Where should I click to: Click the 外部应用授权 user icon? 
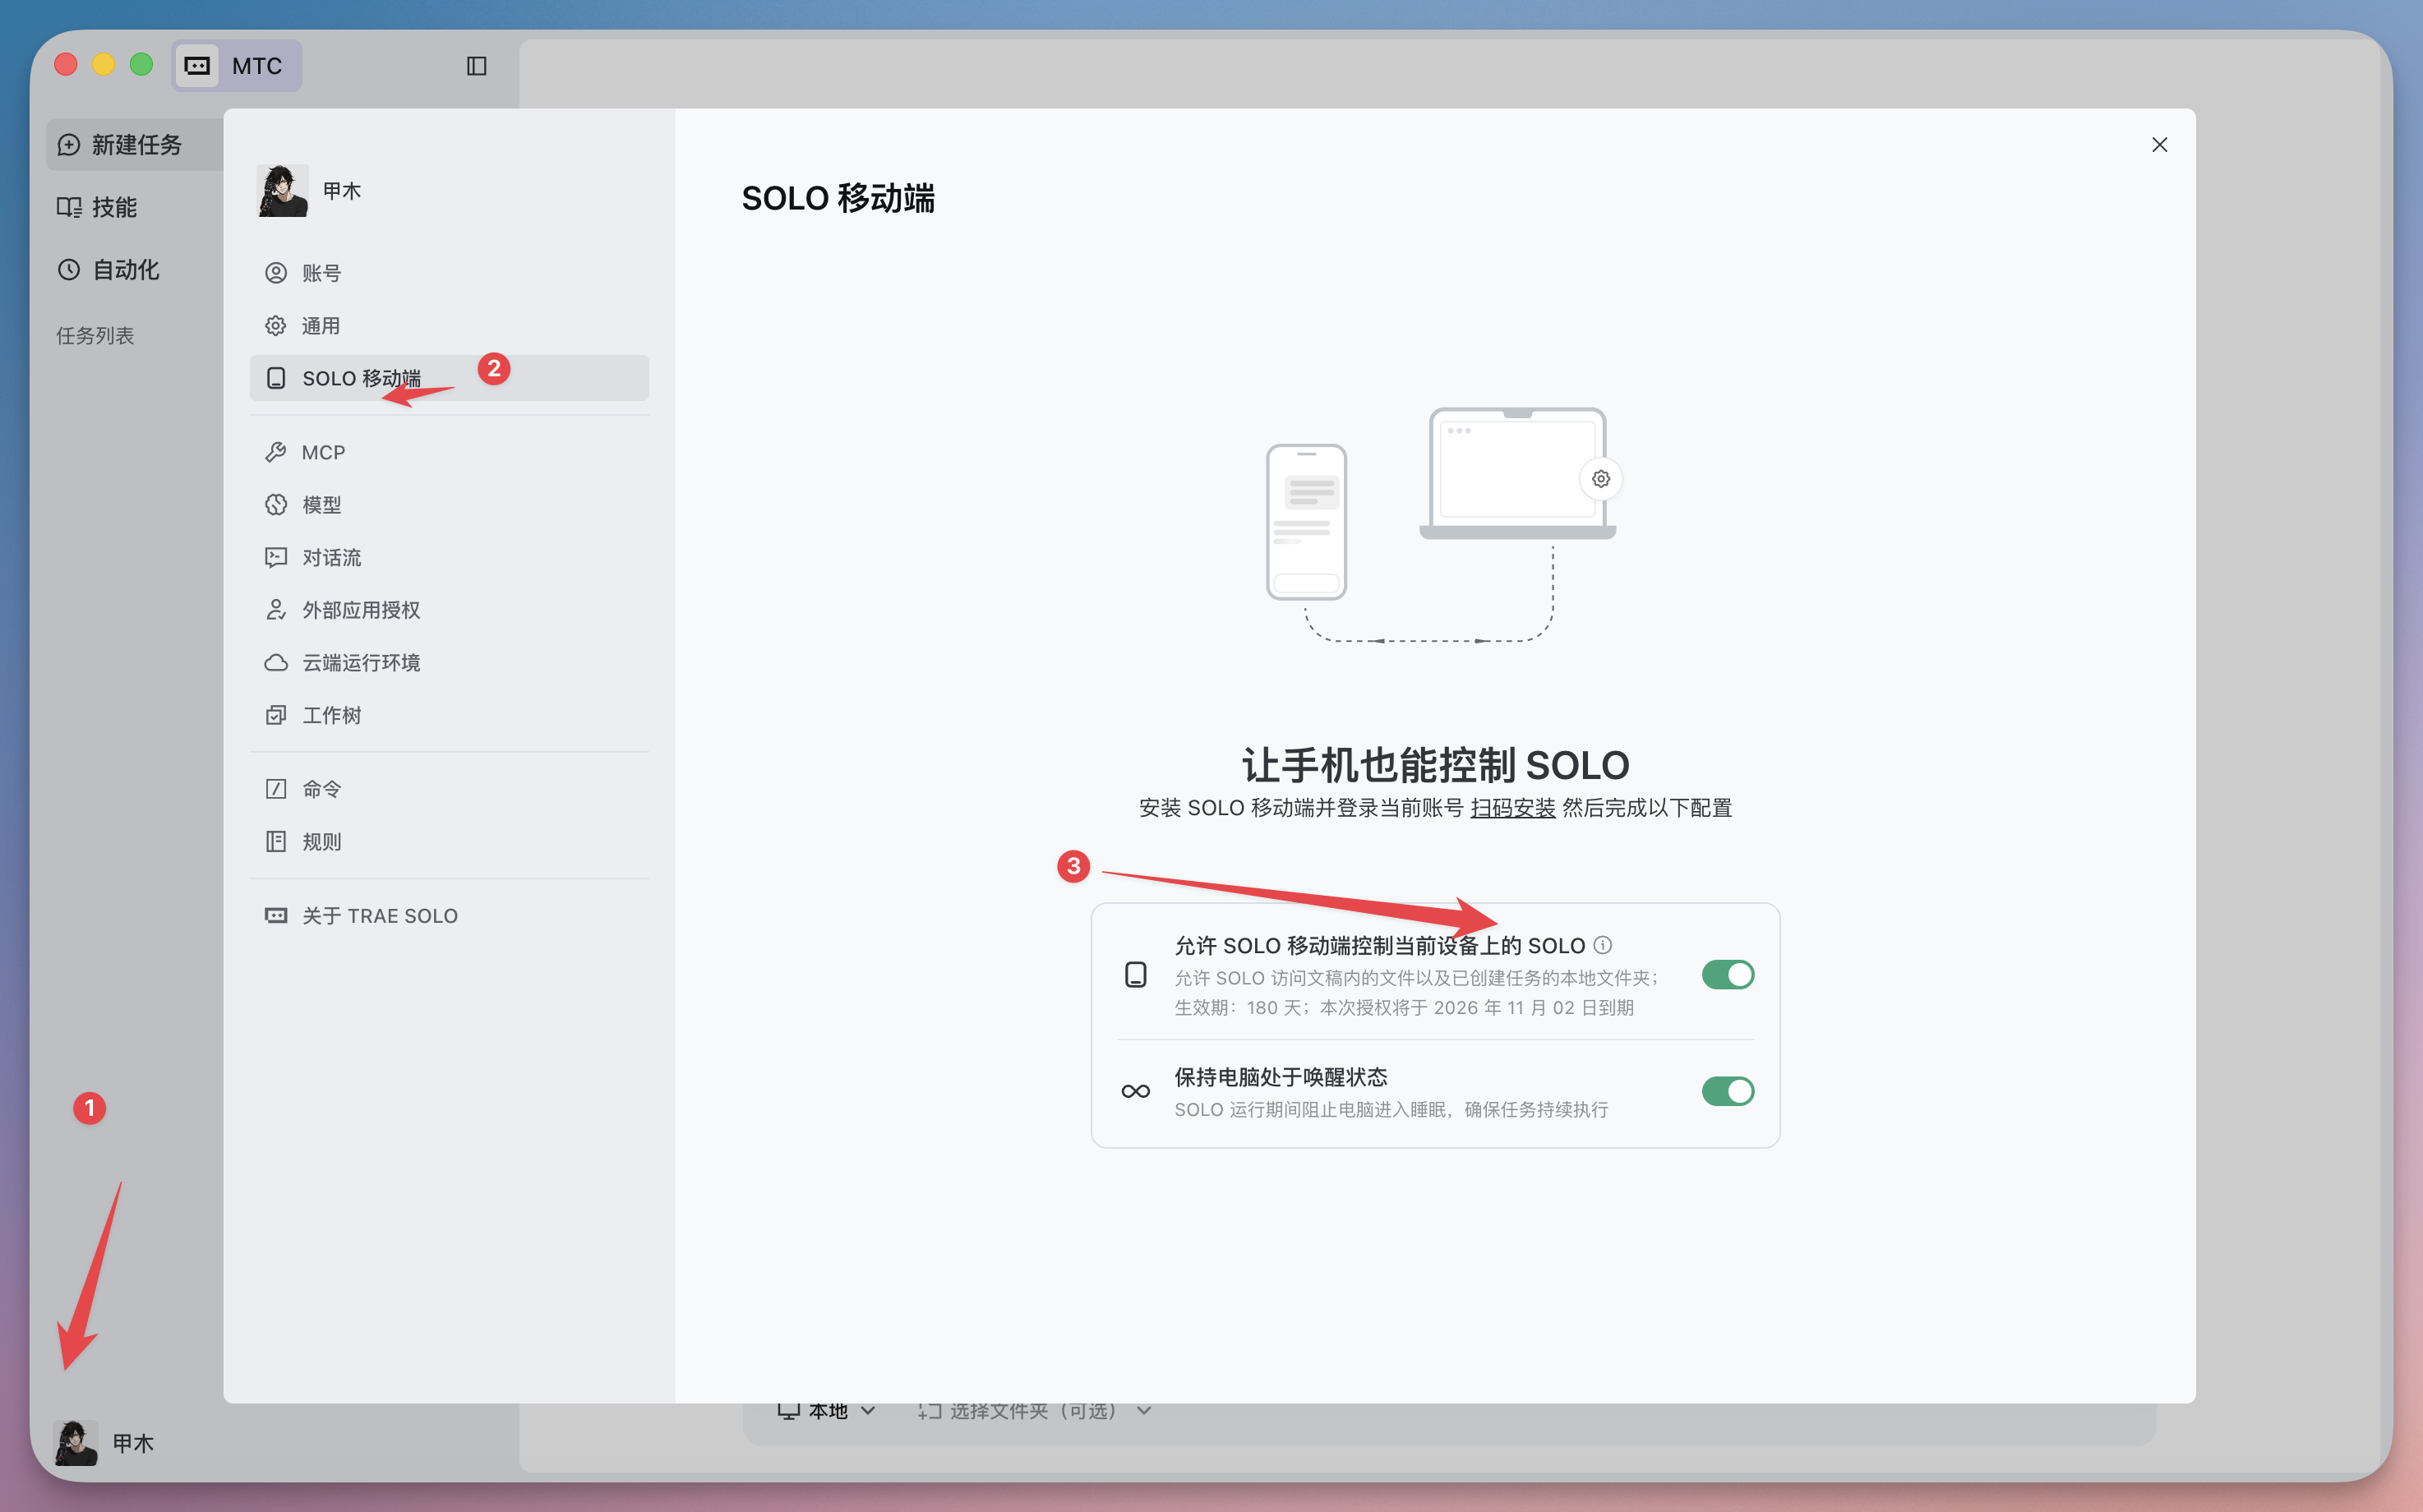click(276, 610)
